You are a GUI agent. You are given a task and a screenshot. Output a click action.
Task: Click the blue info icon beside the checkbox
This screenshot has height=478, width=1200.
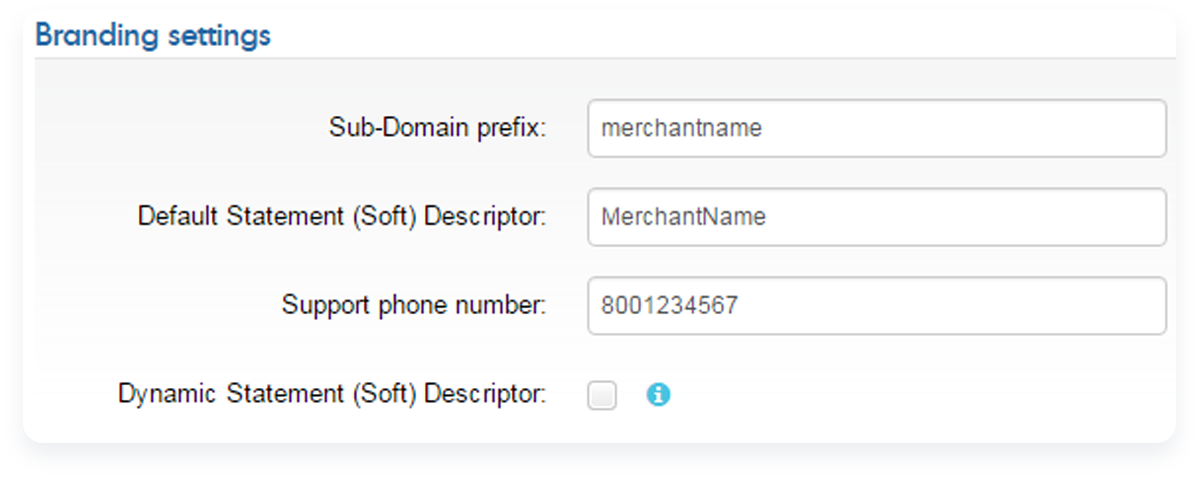click(x=658, y=395)
